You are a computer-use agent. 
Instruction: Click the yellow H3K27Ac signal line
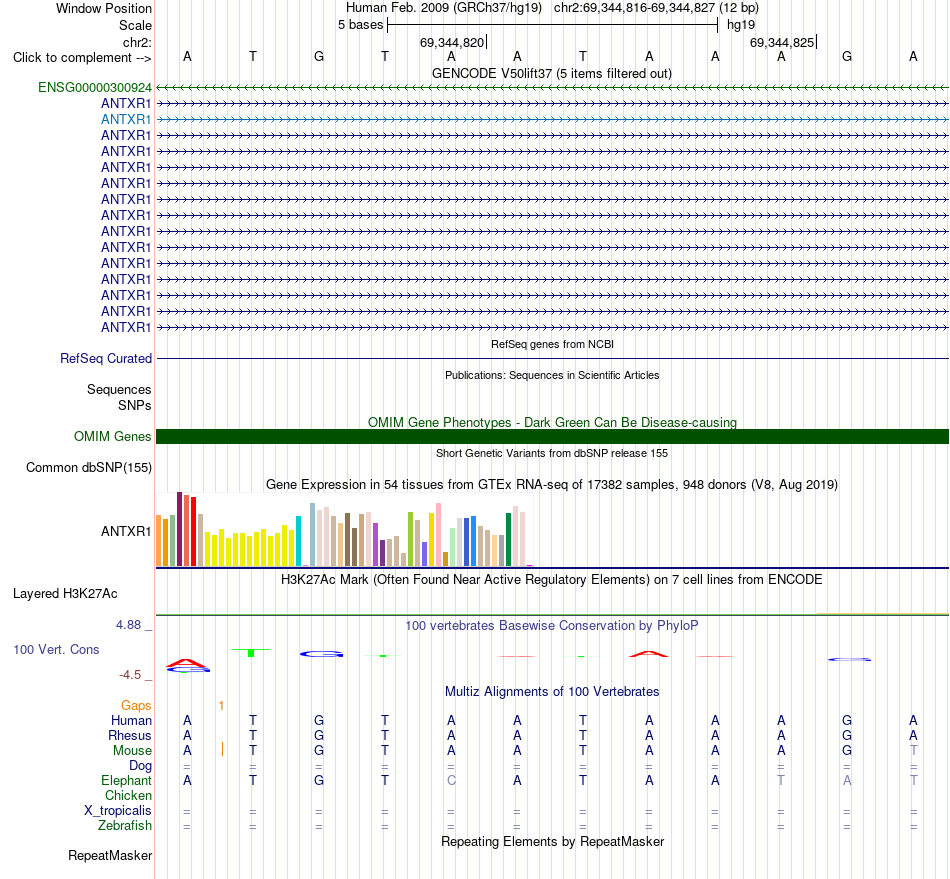[x=882, y=614]
